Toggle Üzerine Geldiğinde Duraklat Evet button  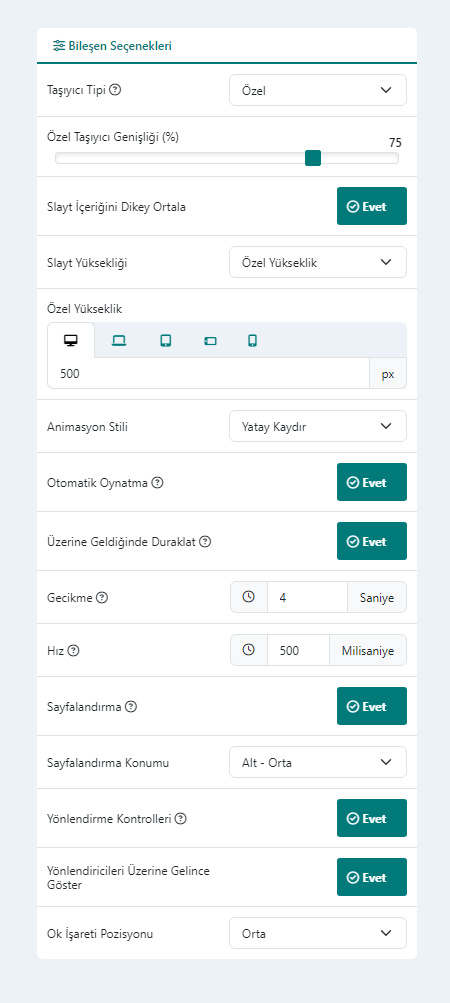(372, 541)
